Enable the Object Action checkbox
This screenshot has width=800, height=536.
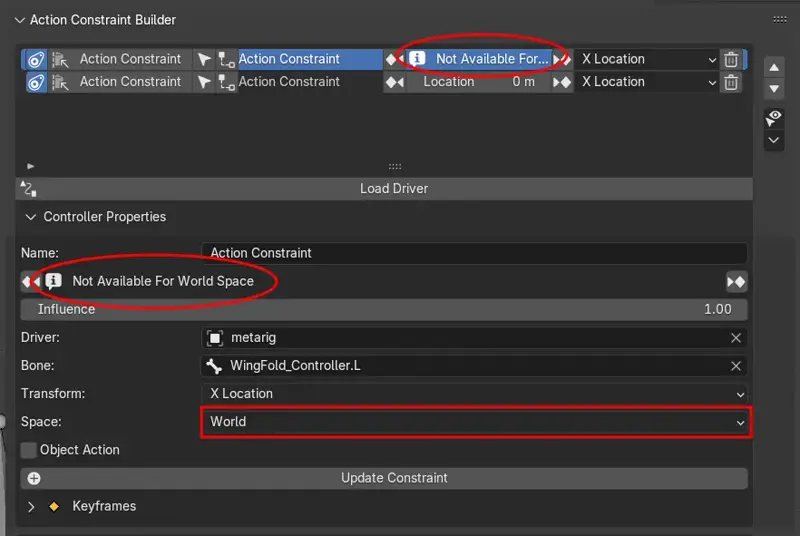point(29,450)
